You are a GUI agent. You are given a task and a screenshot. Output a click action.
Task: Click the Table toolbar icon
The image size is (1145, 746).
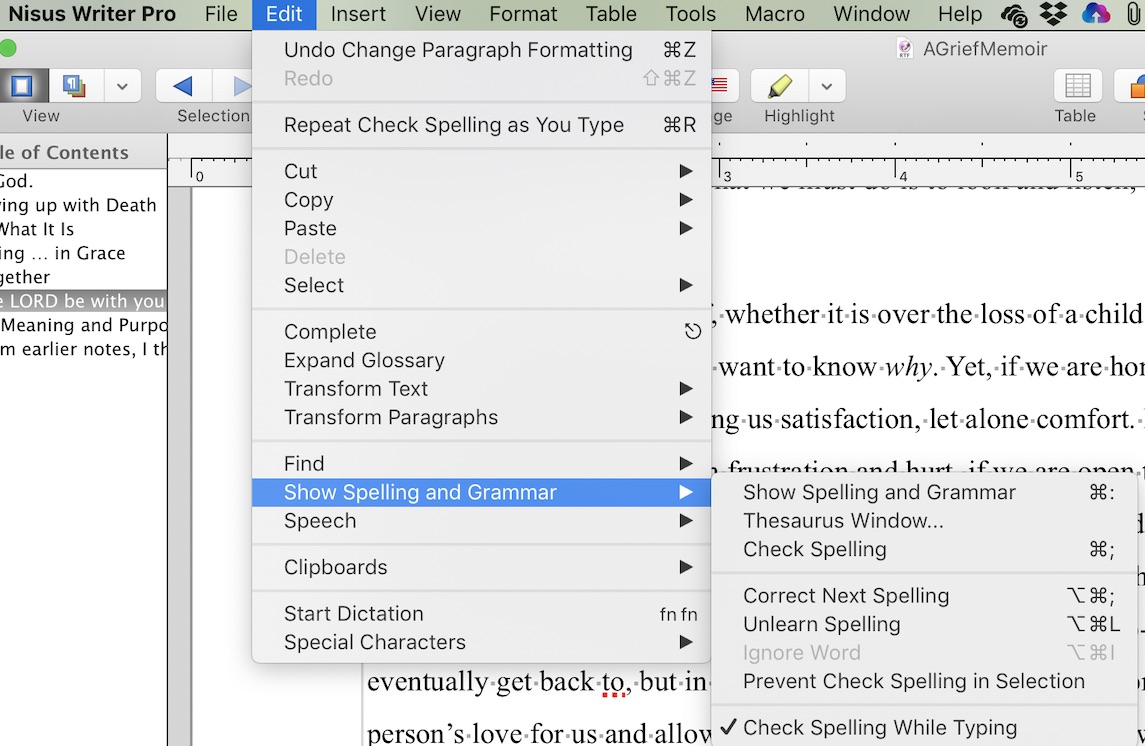pyautogui.click(x=1077, y=86)
